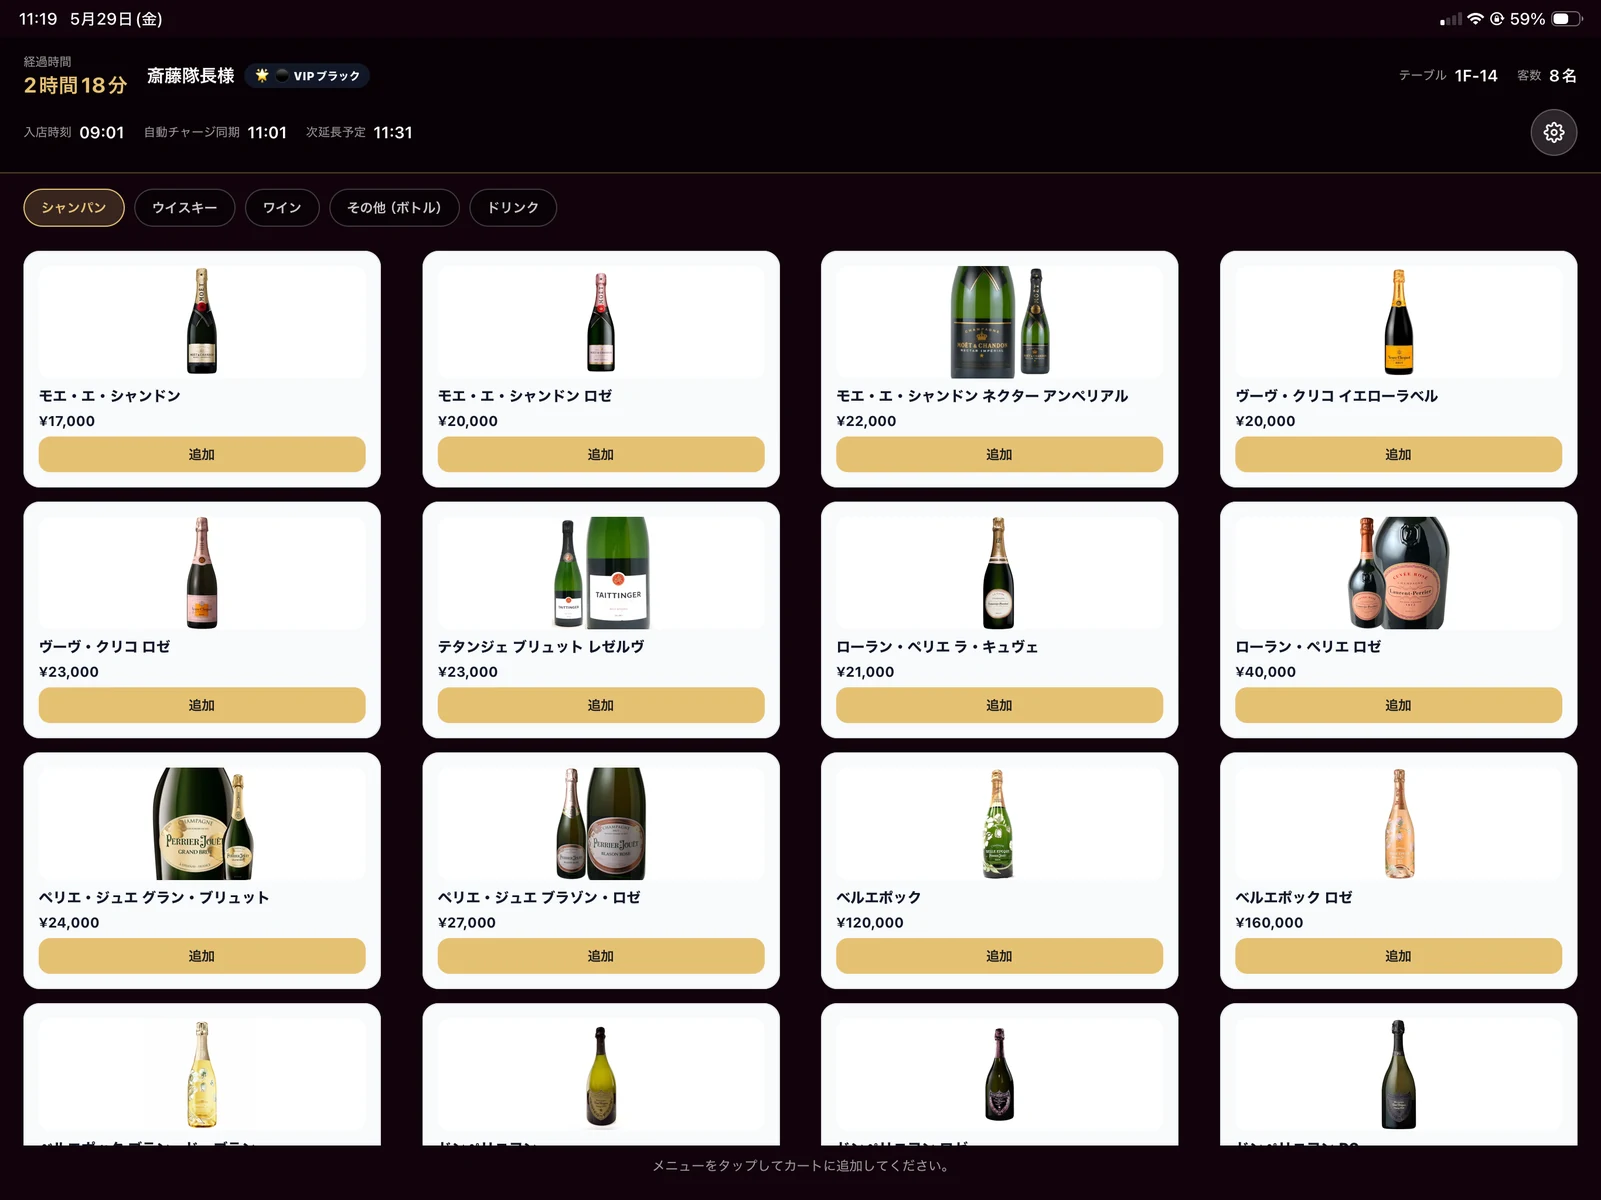Tap the ベルエポック ロゼ bottle image
Viewport: 1601px width, 1200px height.
[1398, 823]
